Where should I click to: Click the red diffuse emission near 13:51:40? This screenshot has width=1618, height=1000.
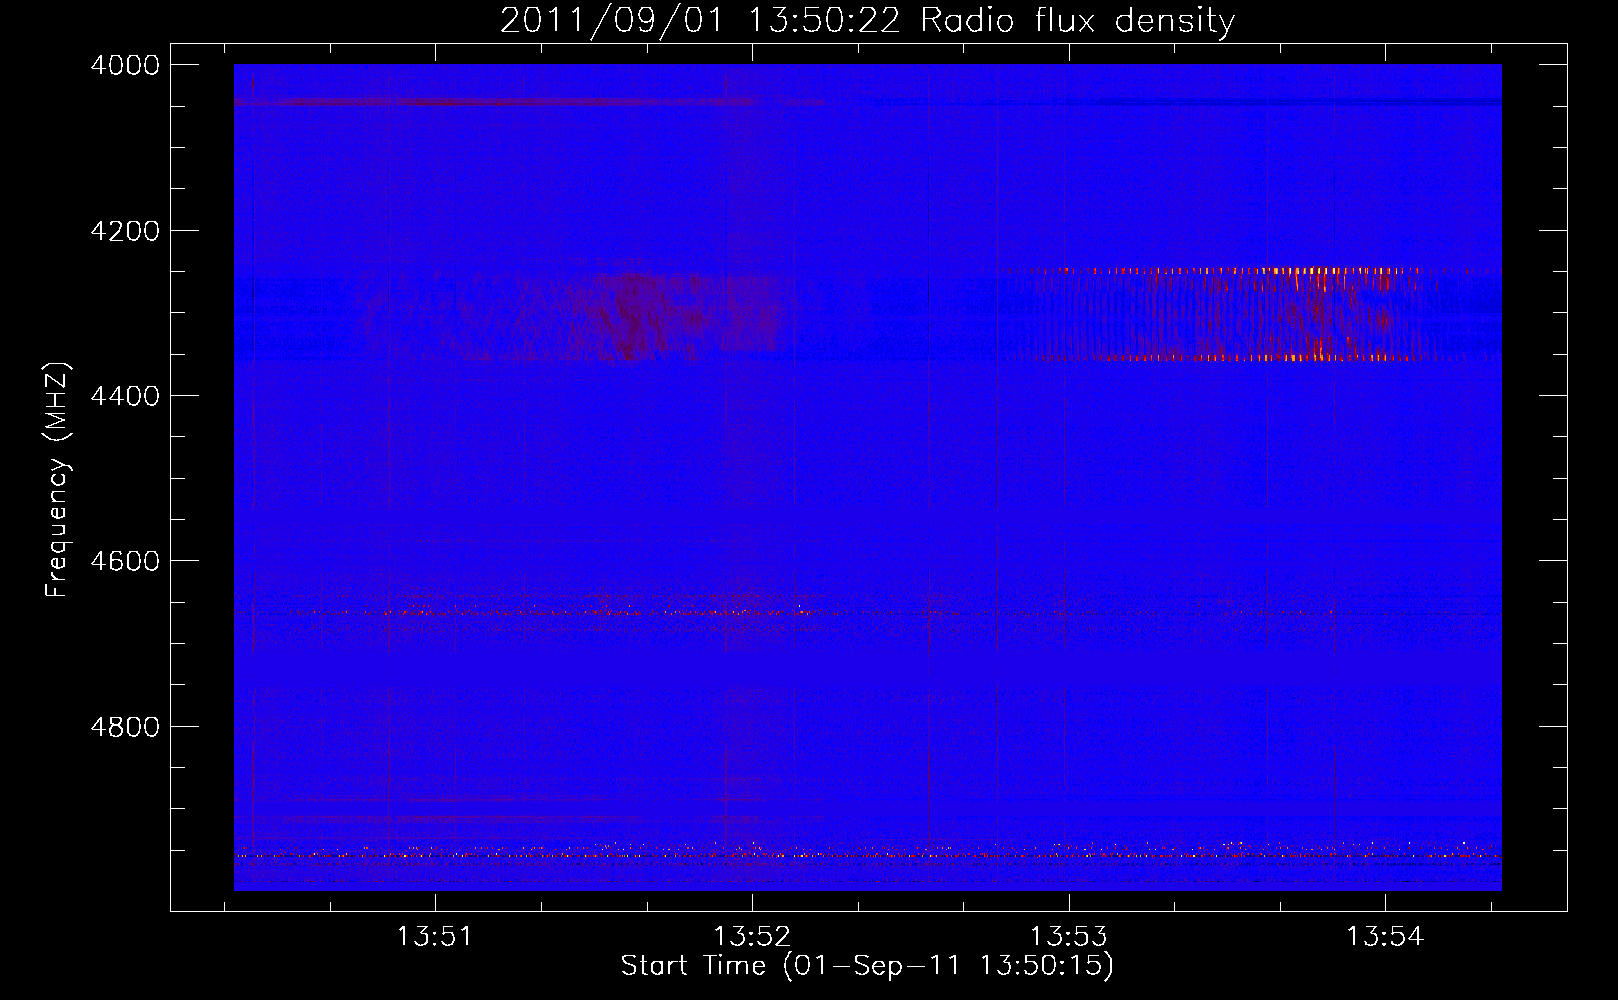(635, 317)
